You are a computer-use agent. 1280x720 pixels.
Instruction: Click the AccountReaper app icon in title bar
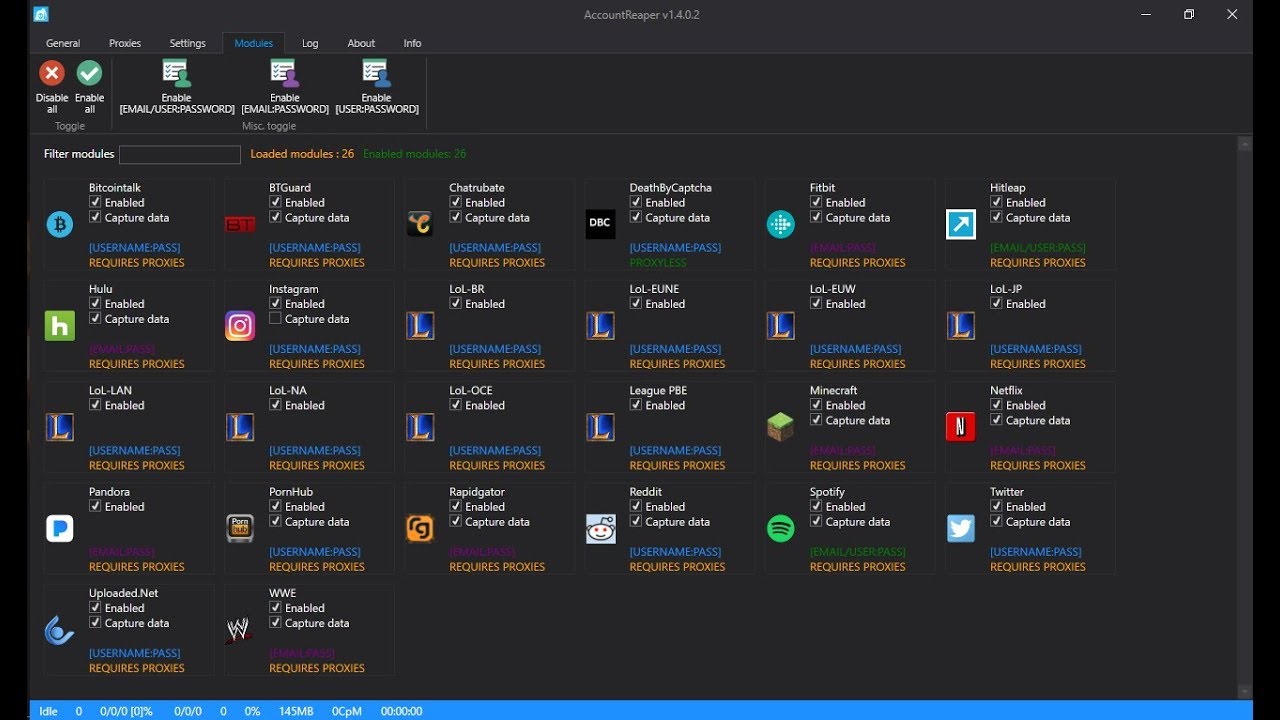pos(41,14)
